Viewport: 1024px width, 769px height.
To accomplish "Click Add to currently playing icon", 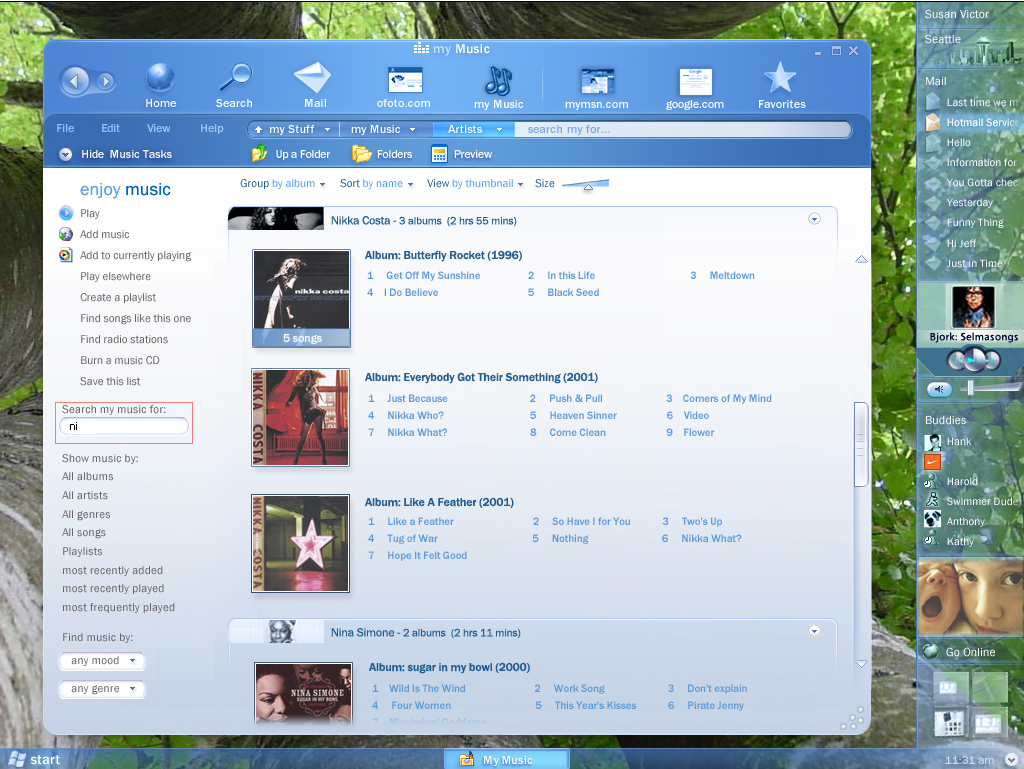I will click(66, 255).
